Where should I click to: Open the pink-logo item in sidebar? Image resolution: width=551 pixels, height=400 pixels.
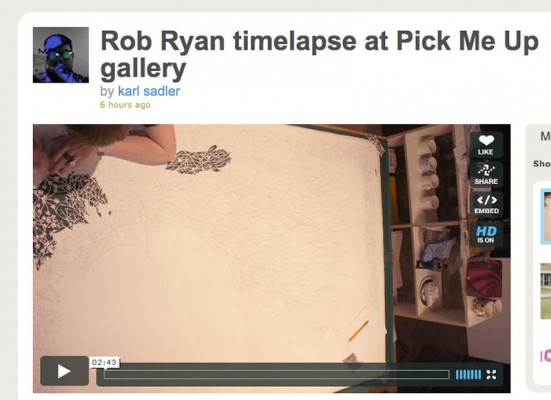(546, 356)
